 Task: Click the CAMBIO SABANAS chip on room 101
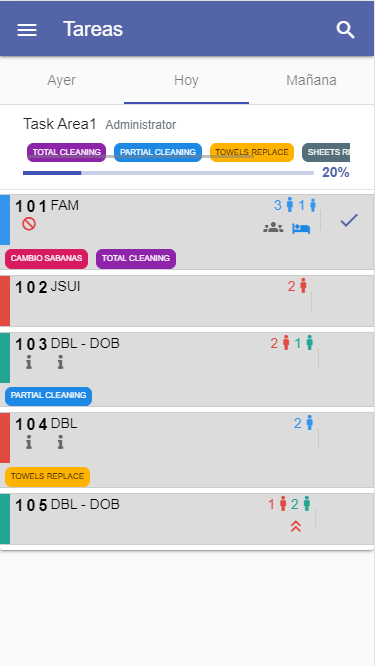pyautogui.click(x=47, y=259)
